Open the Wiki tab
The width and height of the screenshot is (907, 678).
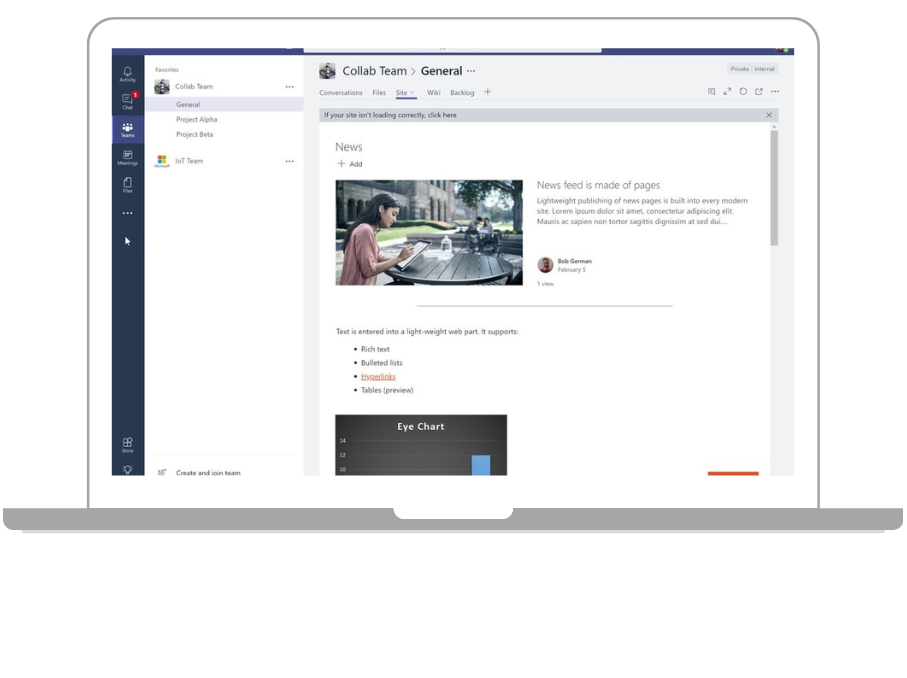point(433,92)
